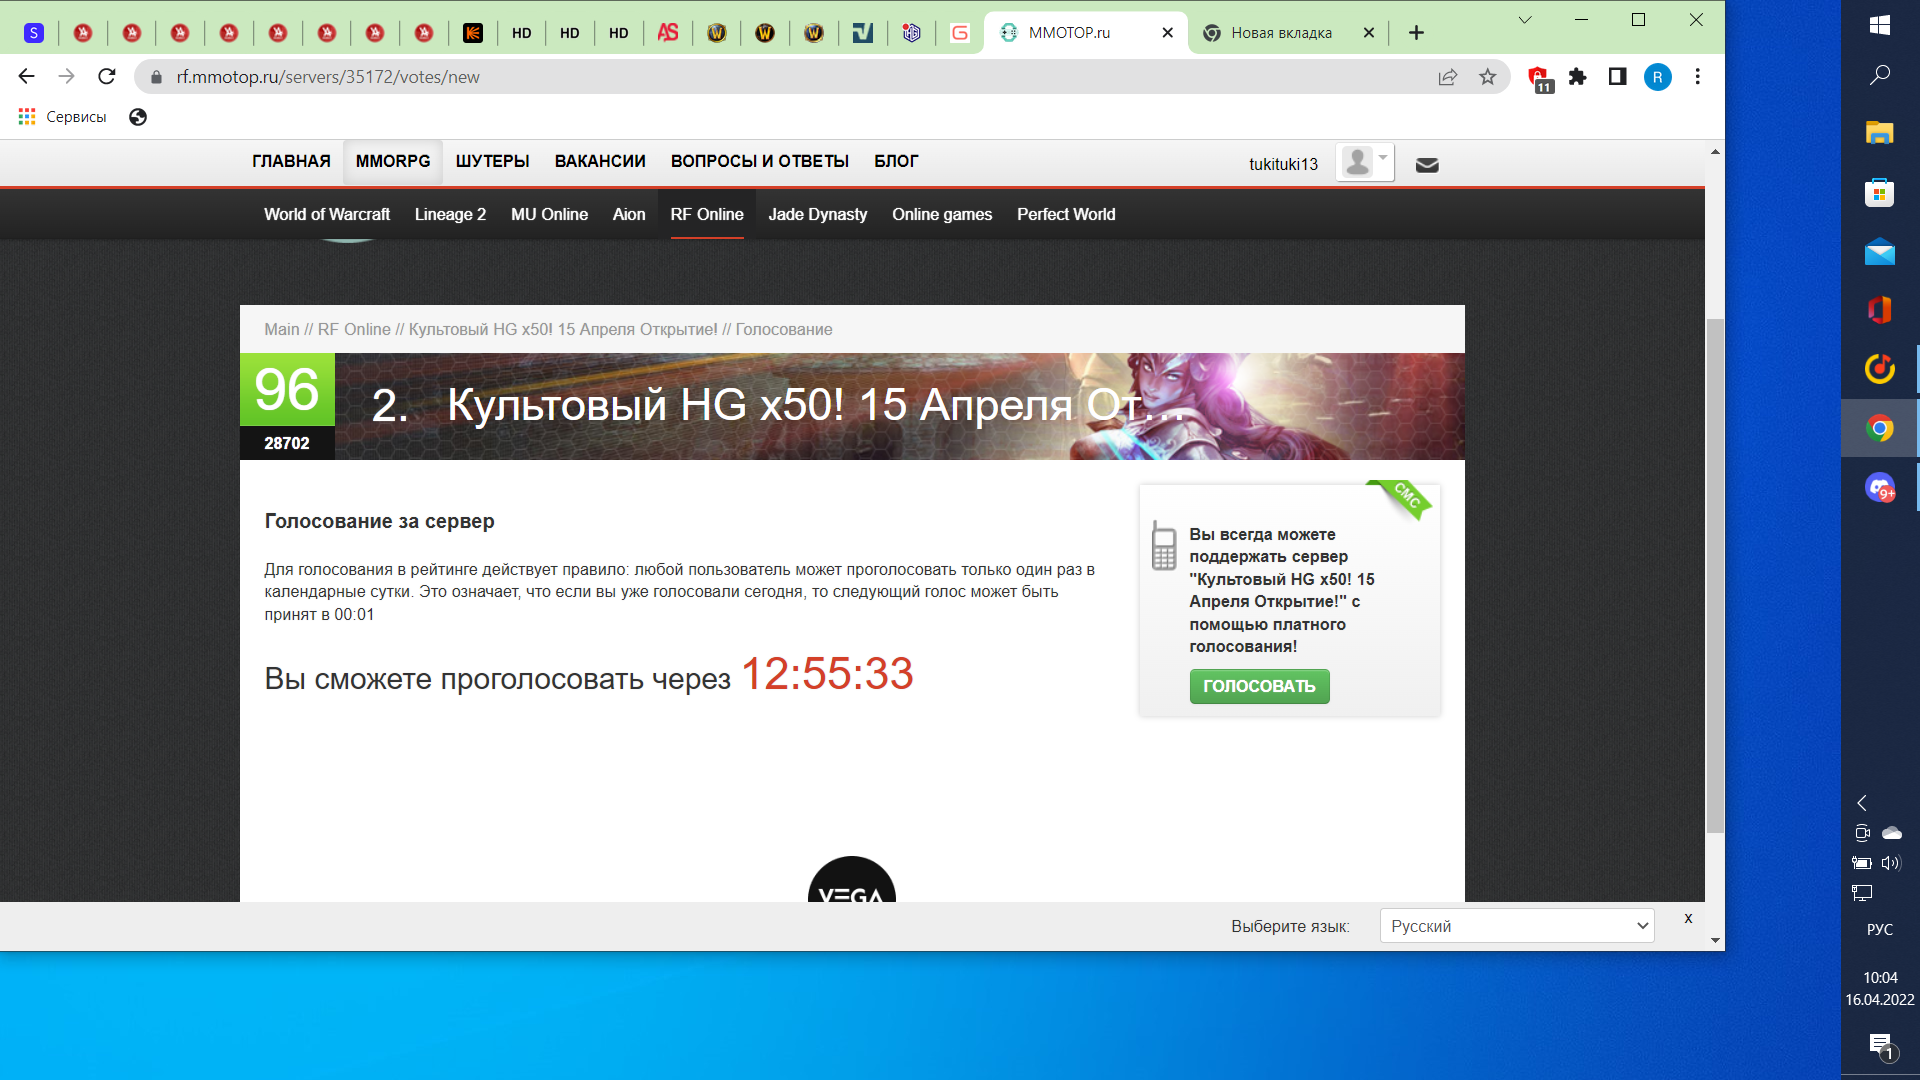The image size is (1920, 1080).
Task: Open the Windows notification center
Action: tap(1881, 1046)
